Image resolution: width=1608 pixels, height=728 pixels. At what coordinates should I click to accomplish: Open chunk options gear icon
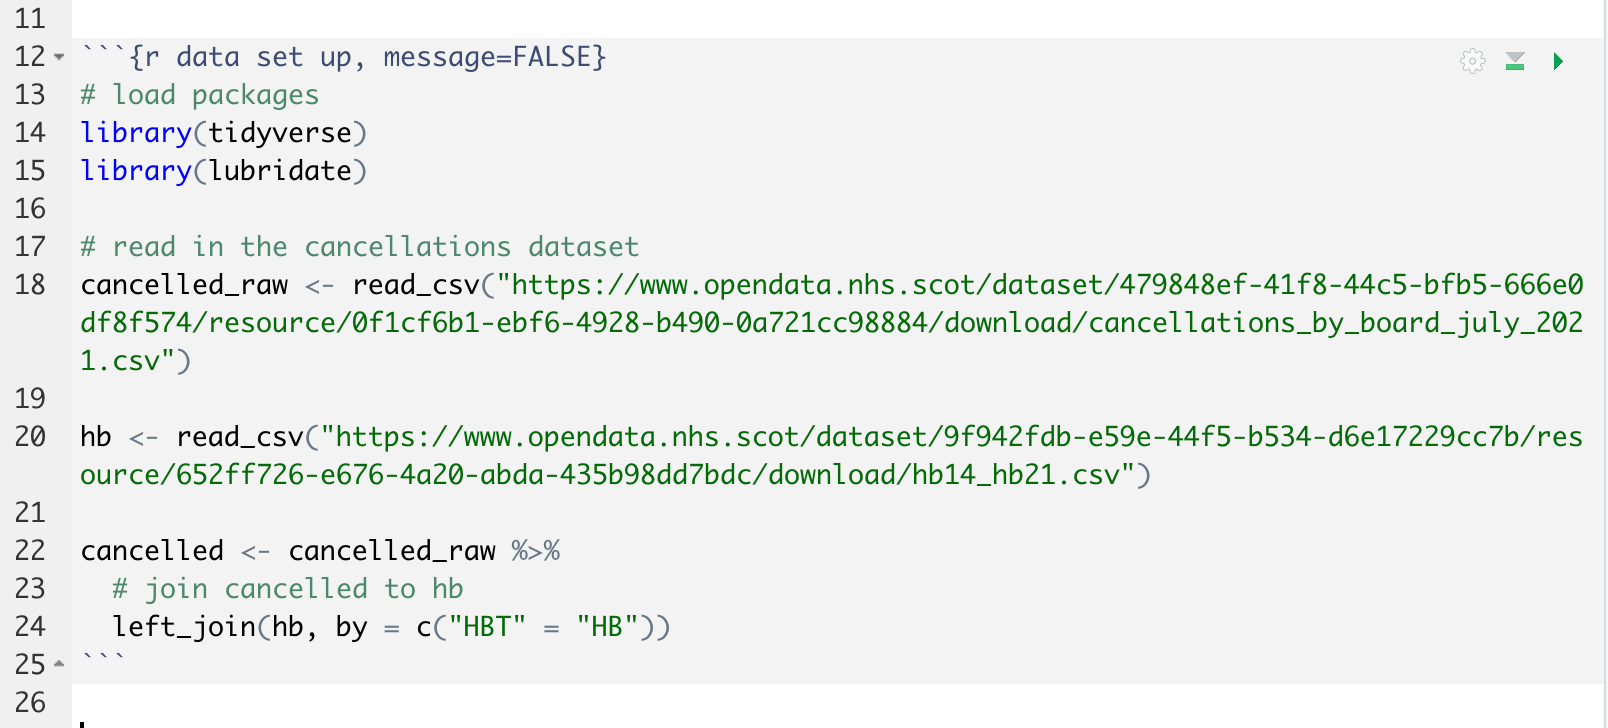pos(1472,61)
